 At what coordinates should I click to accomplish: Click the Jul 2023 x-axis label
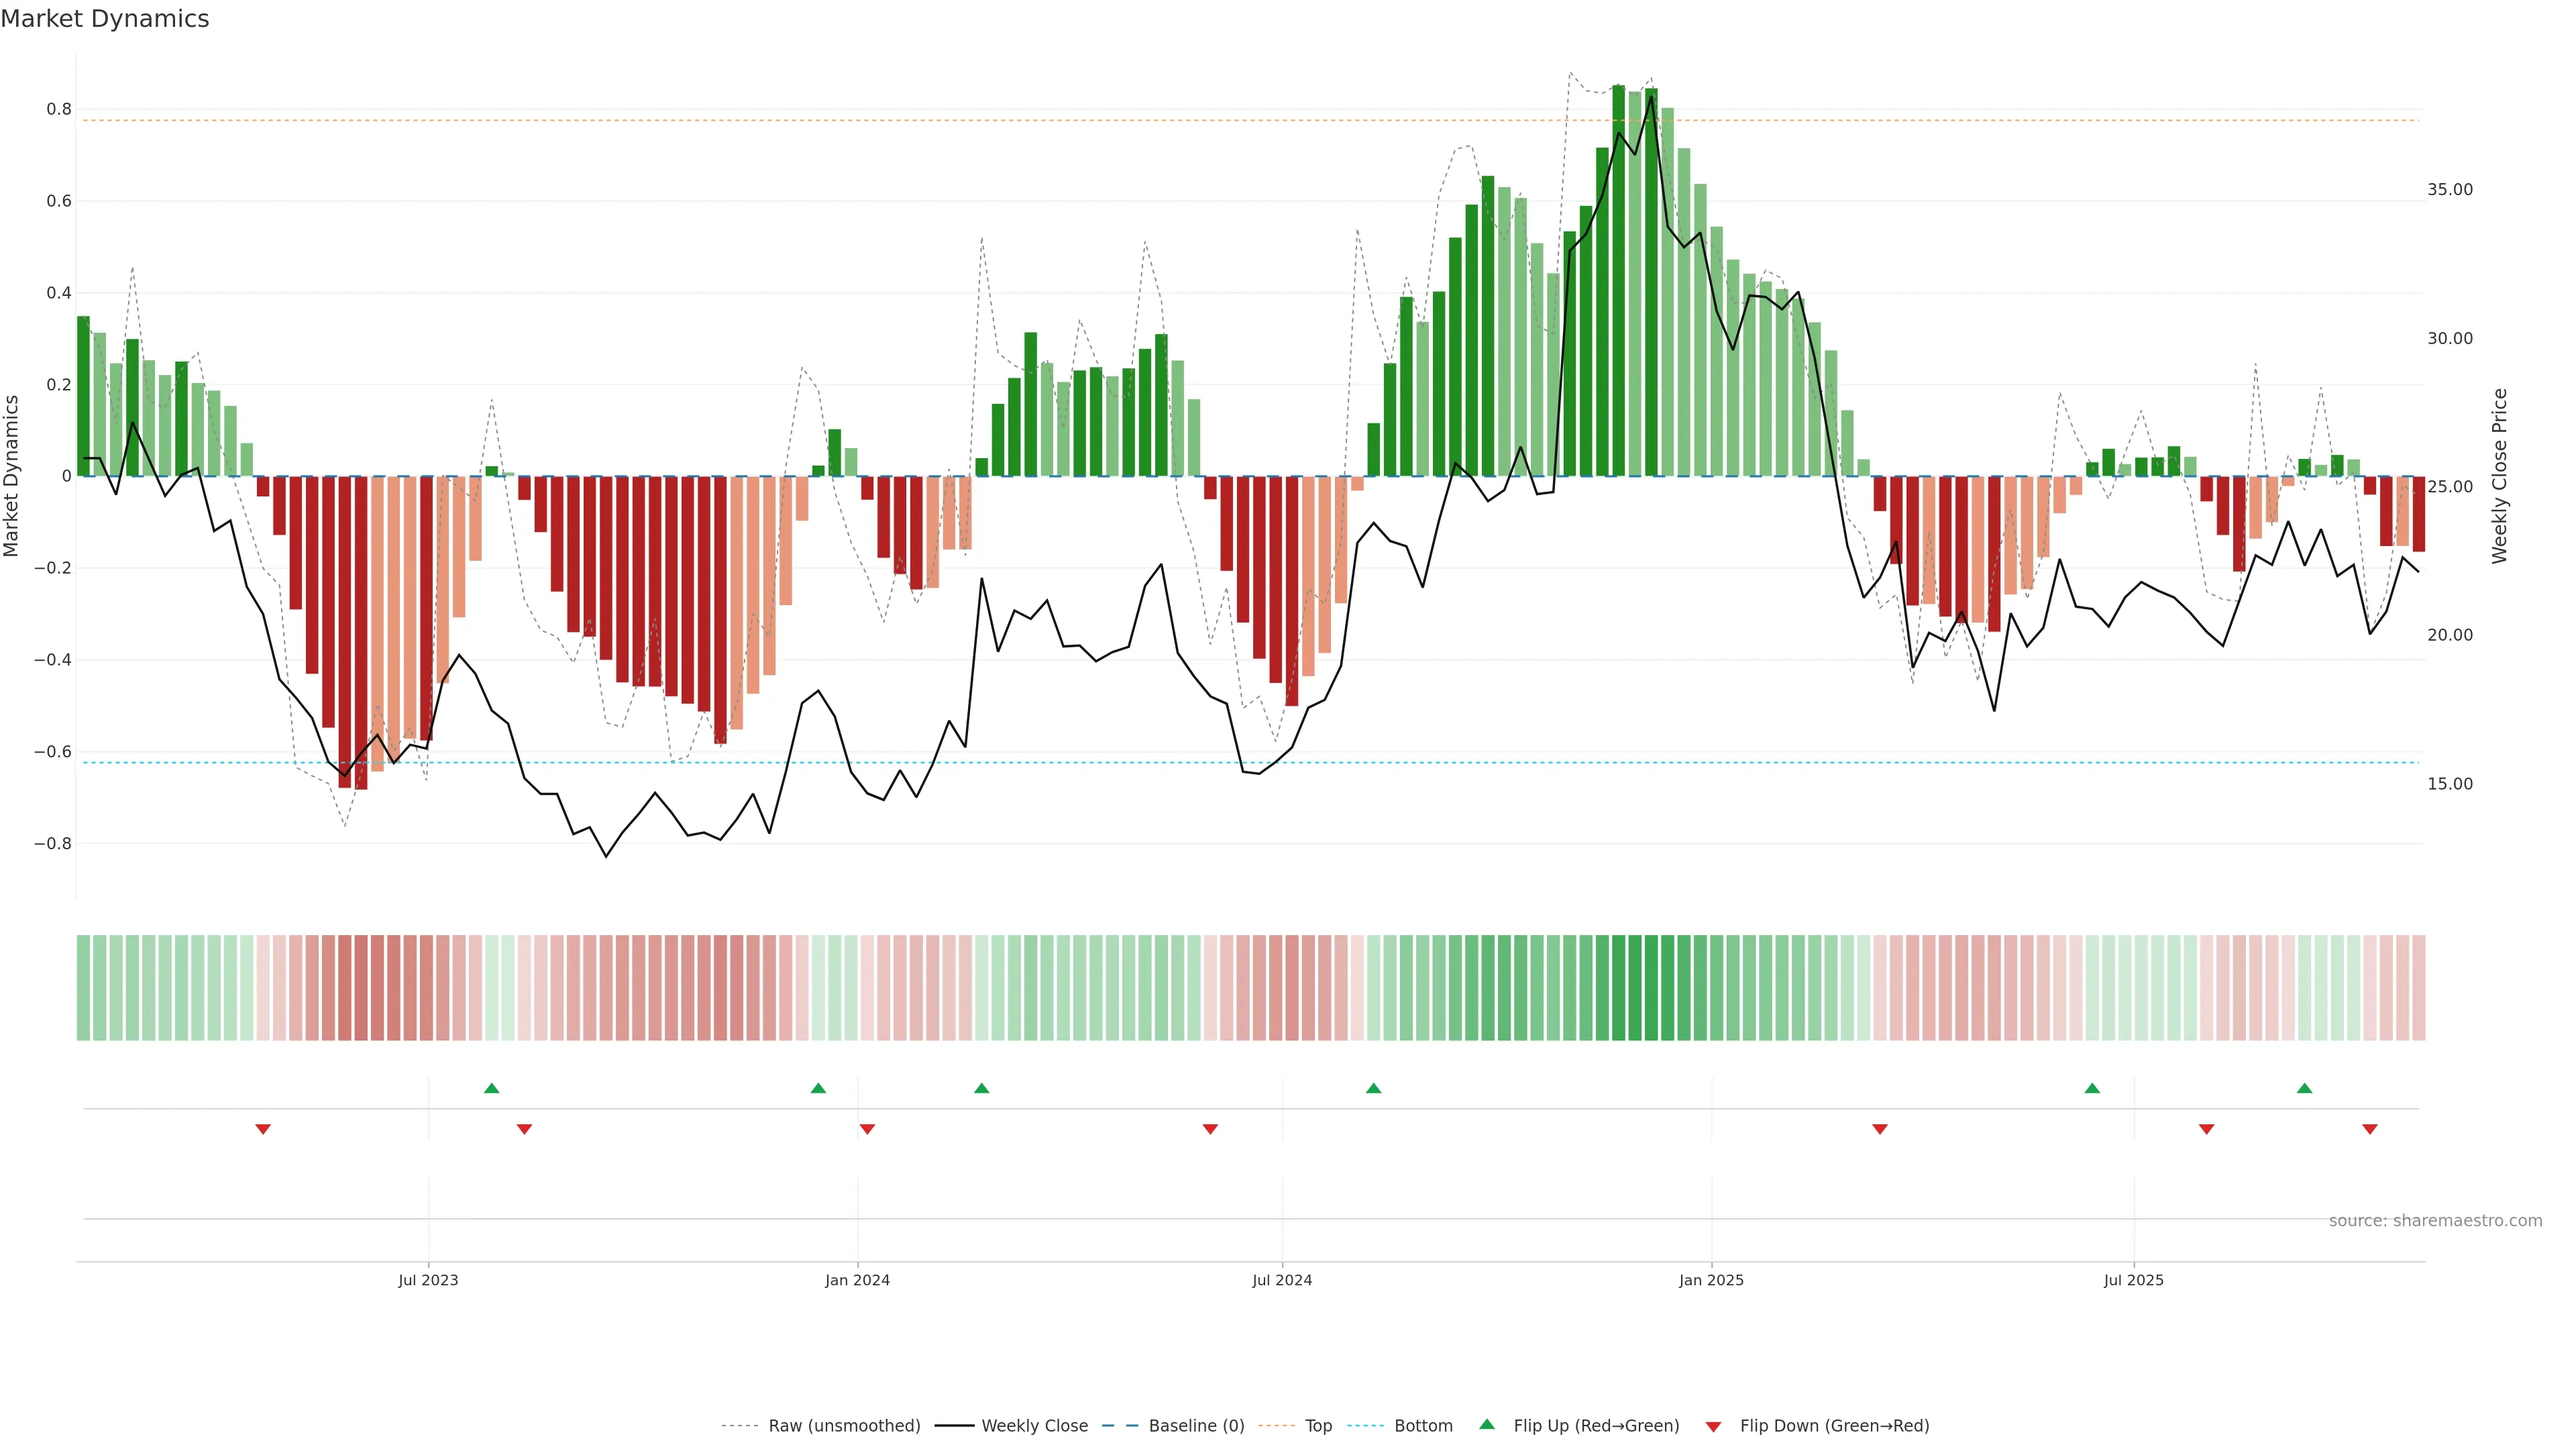[428, 1280]
